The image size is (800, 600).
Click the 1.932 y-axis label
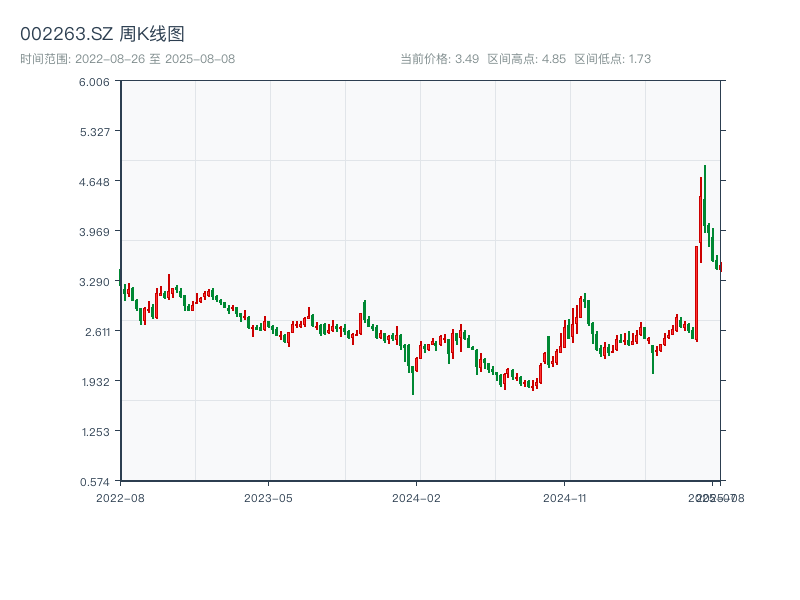(x=94, y=382)
